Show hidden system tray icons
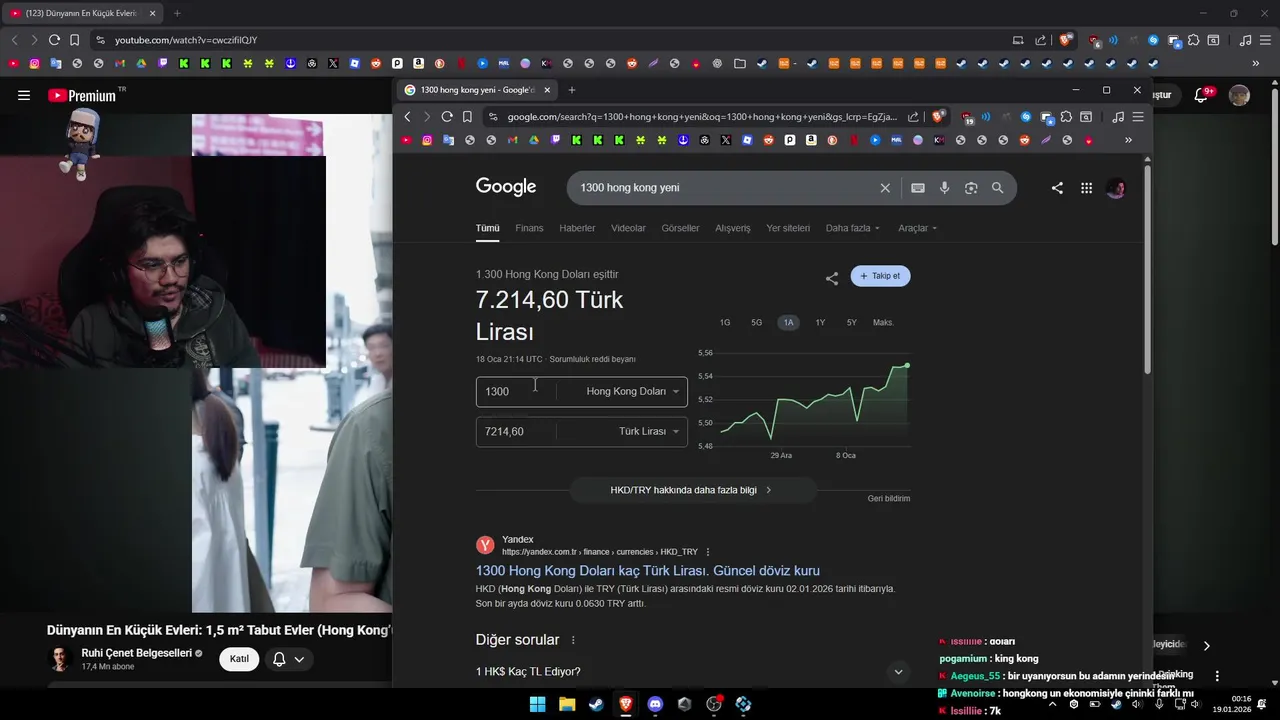This screenshot has height=720, width=1280. coord(1052,704)
